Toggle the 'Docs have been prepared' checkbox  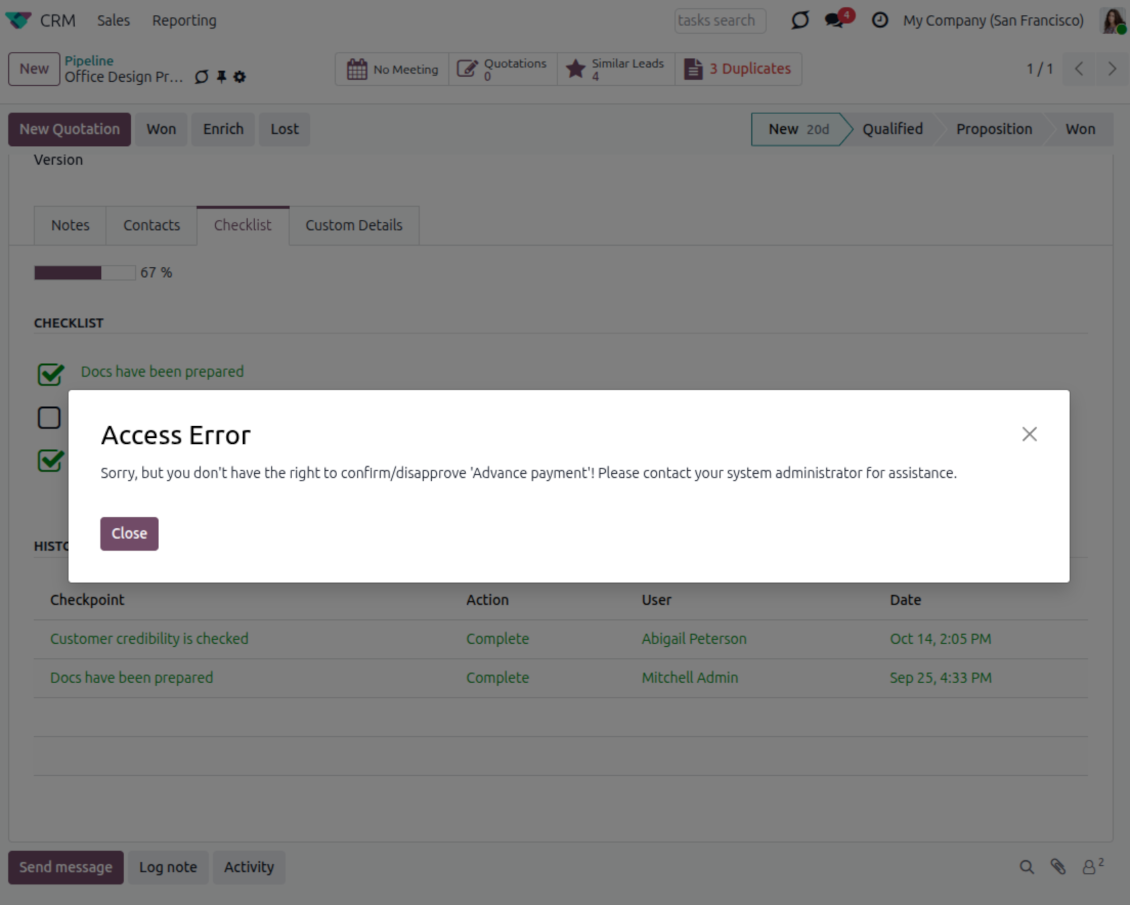50,374
